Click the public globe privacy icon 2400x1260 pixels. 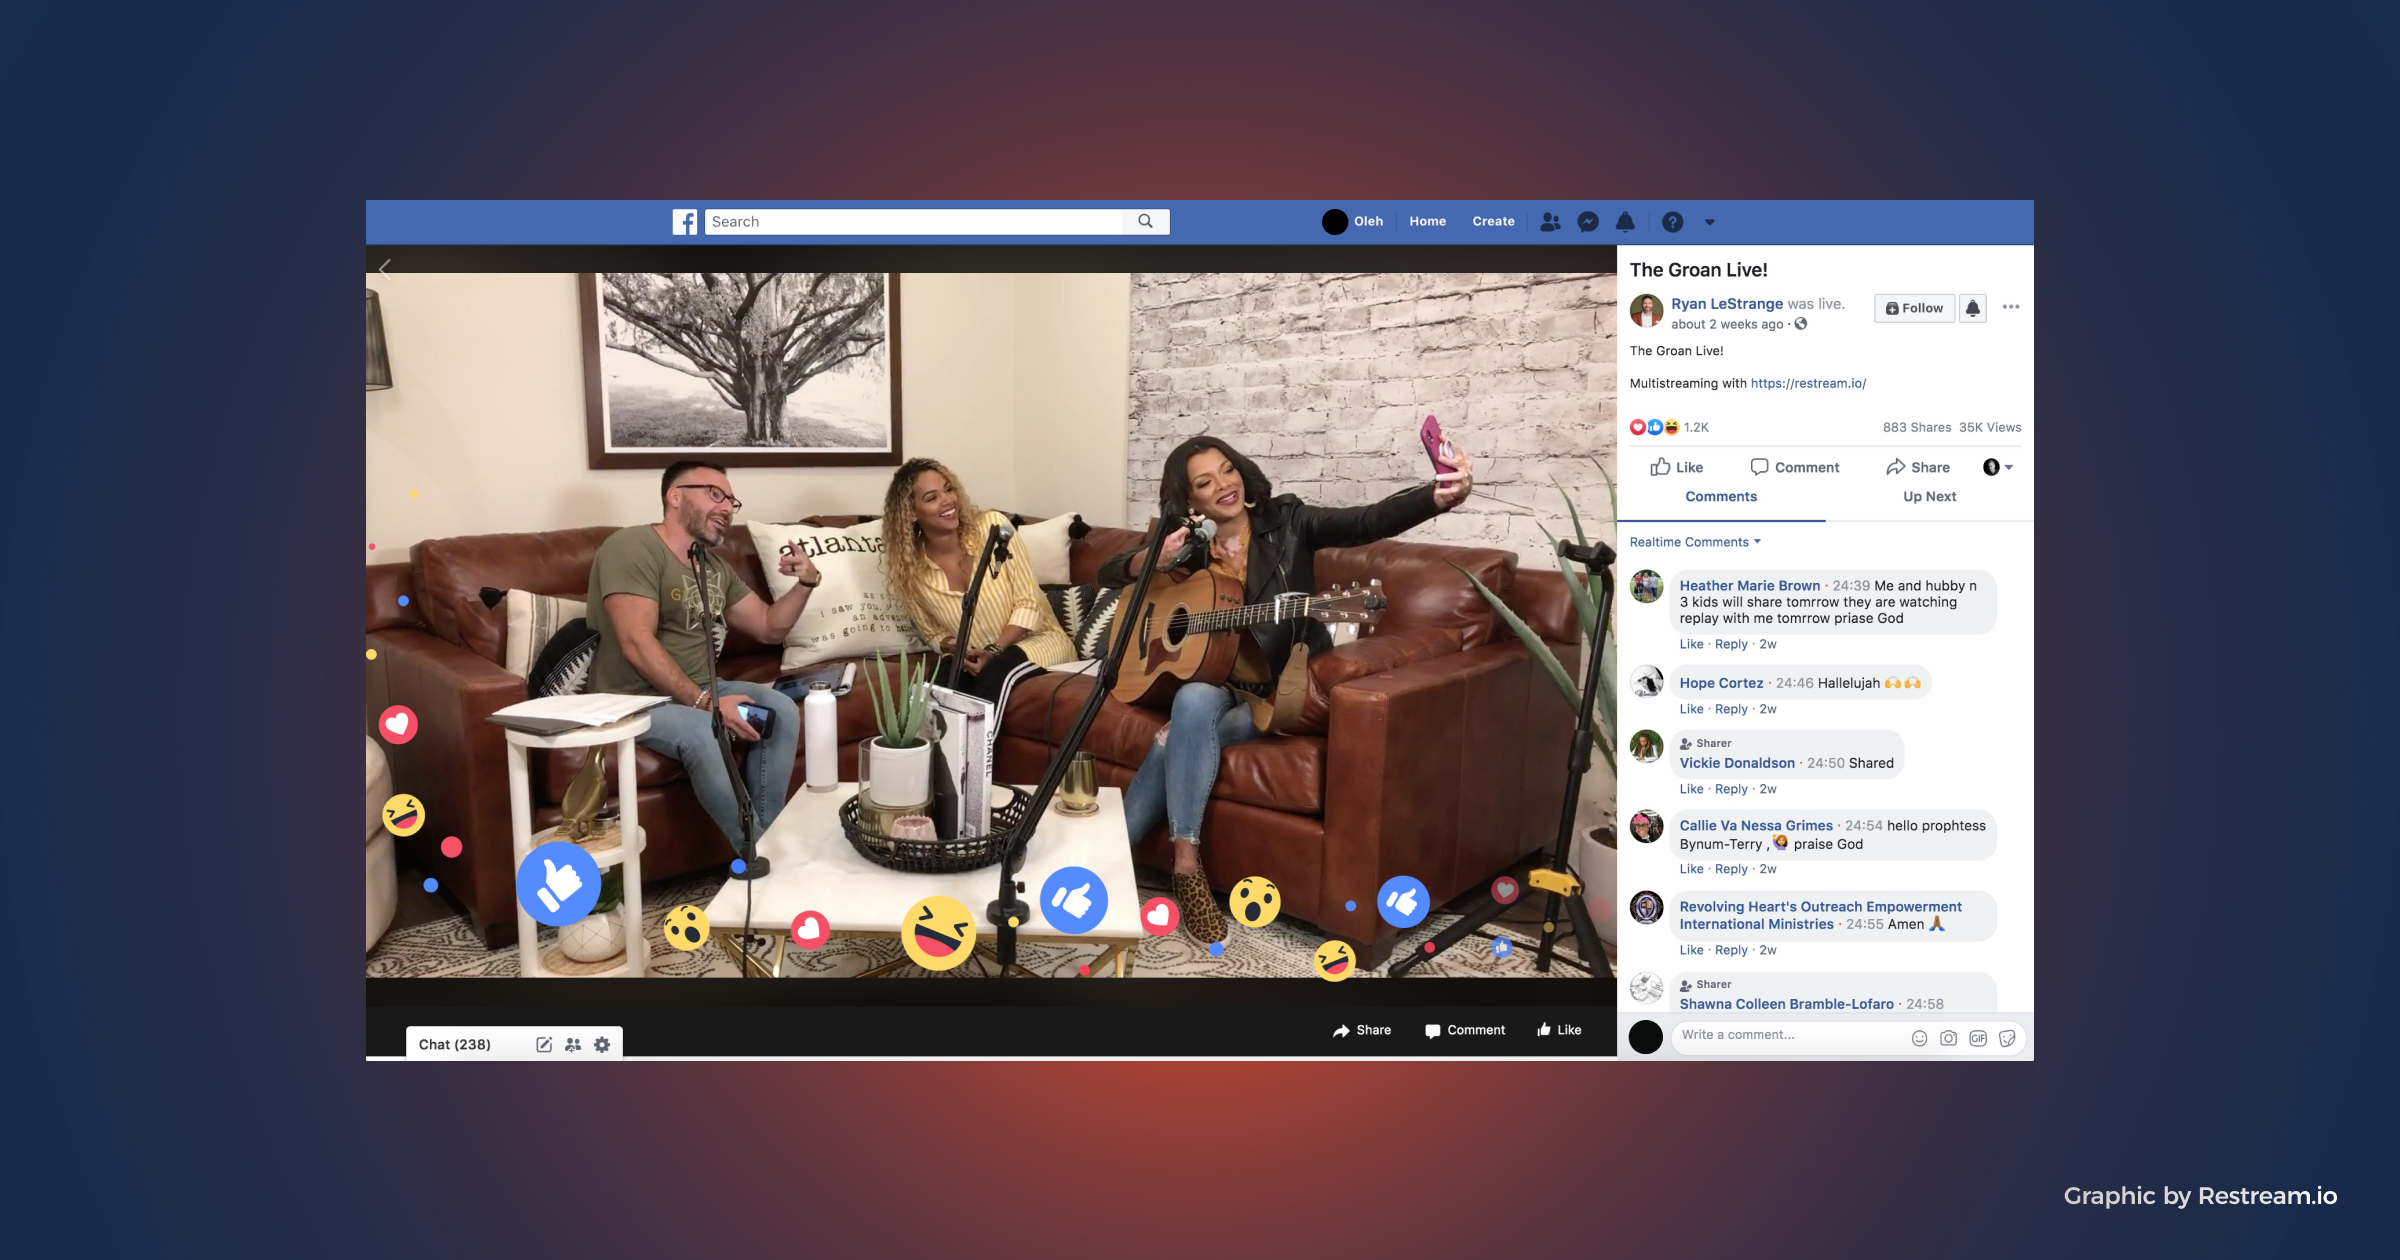point(1801,324)
